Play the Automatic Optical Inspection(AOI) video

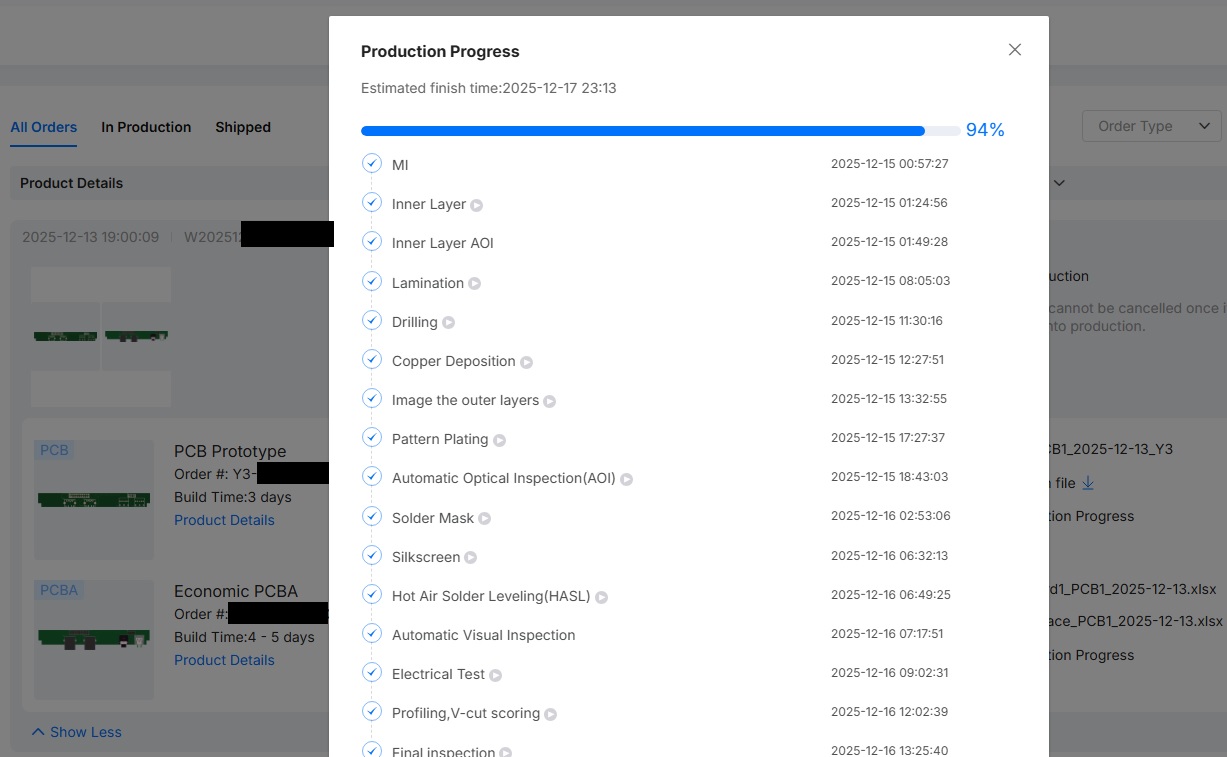[627, 479]
